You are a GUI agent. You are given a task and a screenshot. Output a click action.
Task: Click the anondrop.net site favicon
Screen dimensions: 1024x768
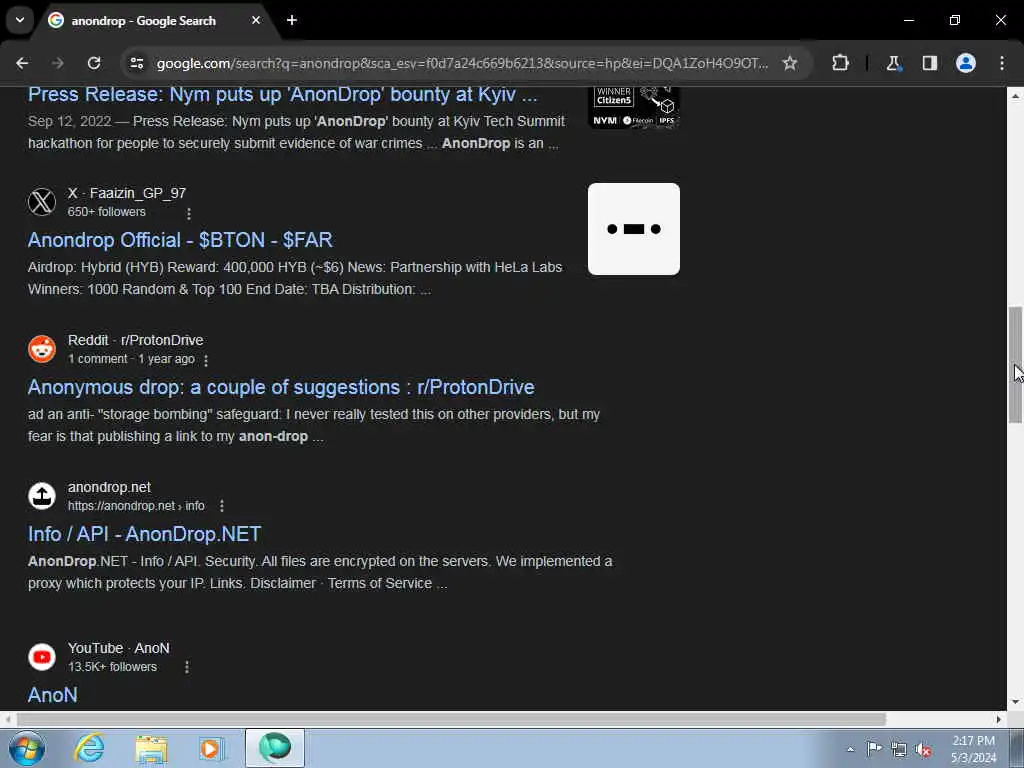click(x=42, y=496)
